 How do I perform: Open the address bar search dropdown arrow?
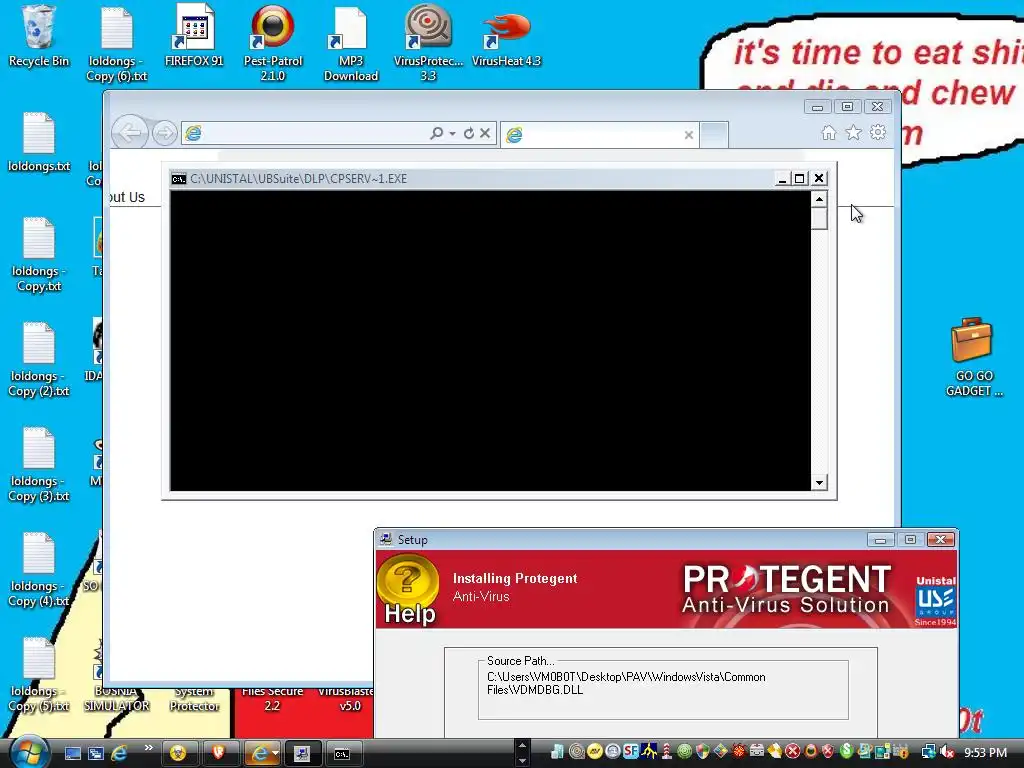[452, 133]
